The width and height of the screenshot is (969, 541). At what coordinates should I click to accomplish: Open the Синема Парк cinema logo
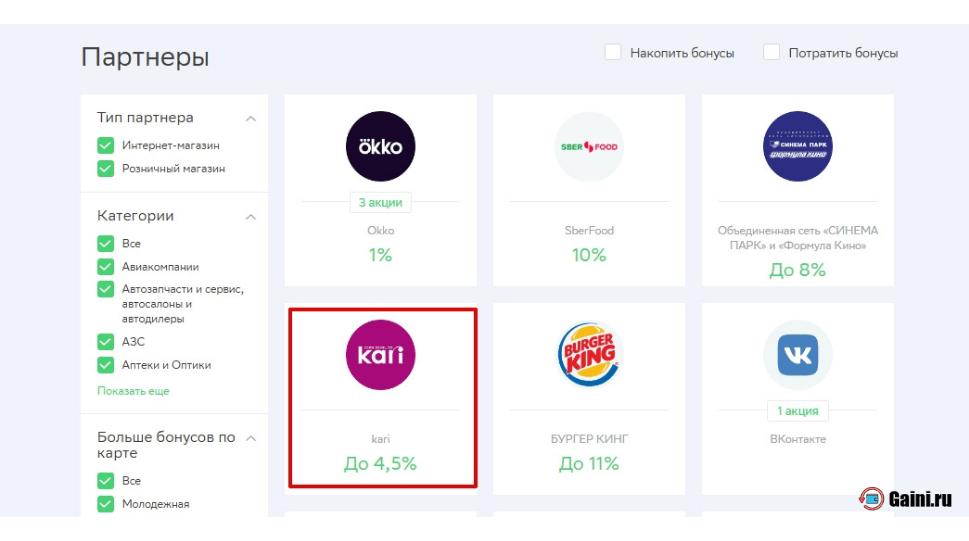pos(797,147)
